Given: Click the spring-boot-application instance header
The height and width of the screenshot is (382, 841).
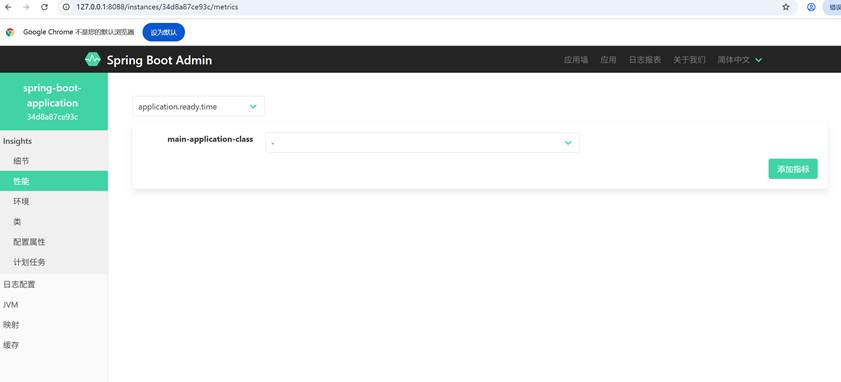Looking at the screenshot, I should (x=54, y=101).
